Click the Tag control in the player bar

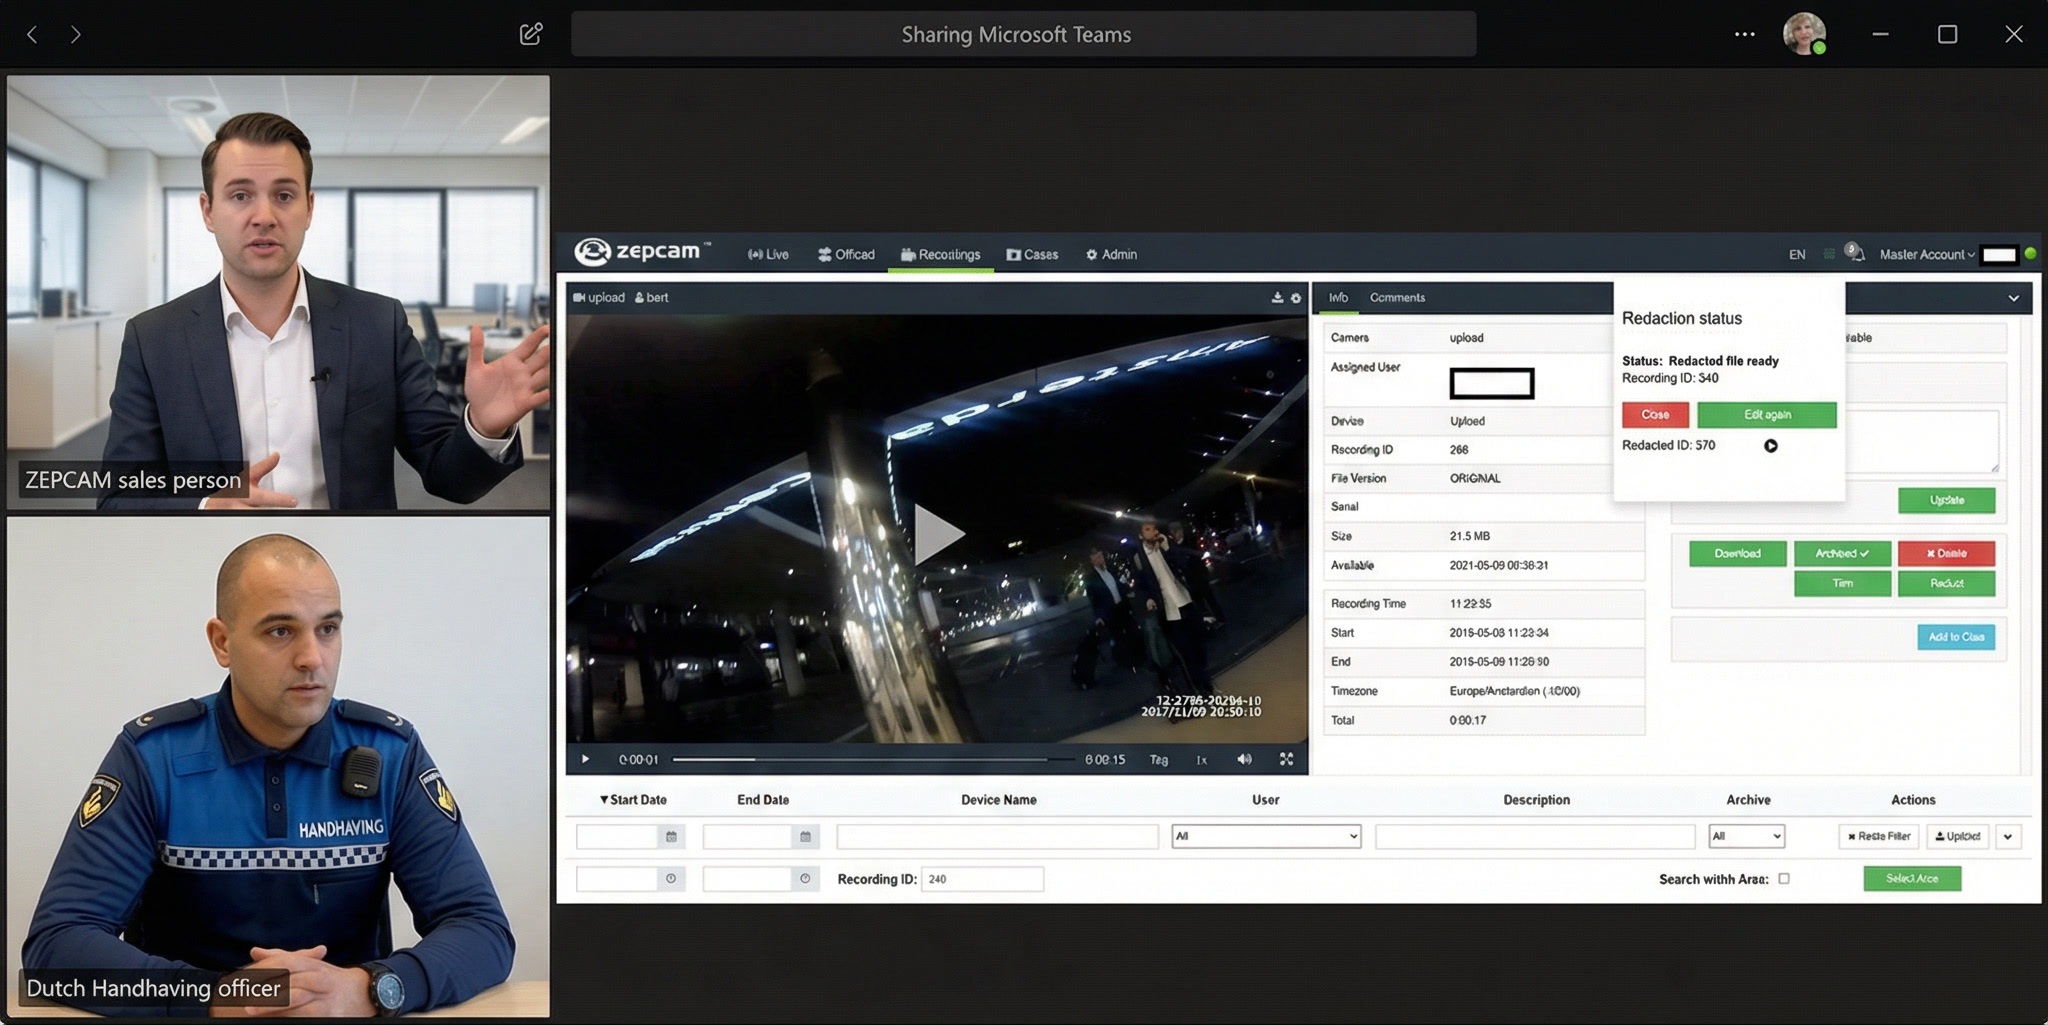(1159, 760)
